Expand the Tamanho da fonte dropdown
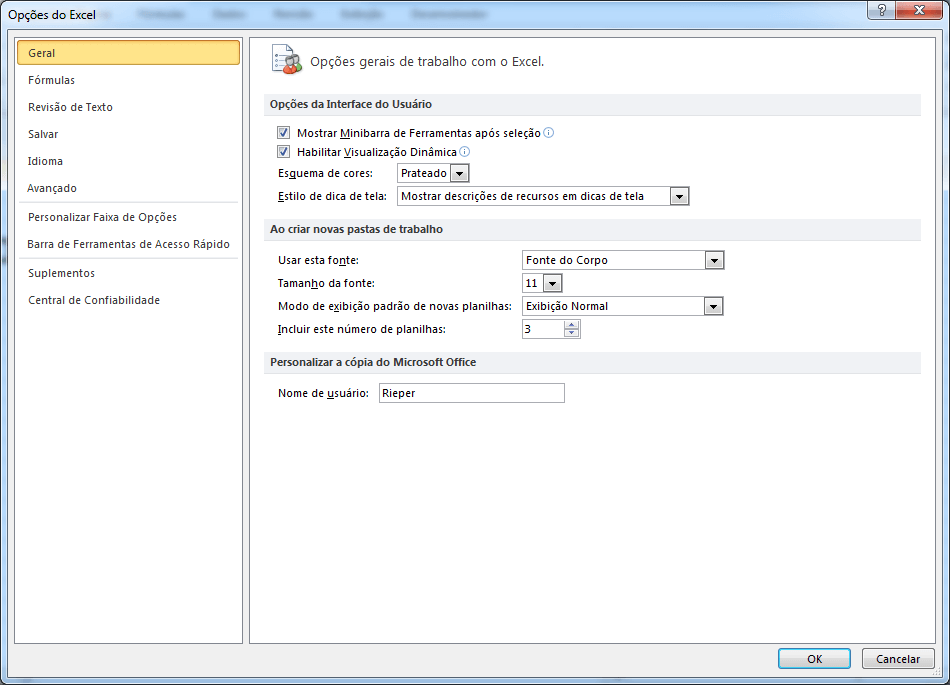This screenshot has height=685, width=950. [x=552, y=284]
